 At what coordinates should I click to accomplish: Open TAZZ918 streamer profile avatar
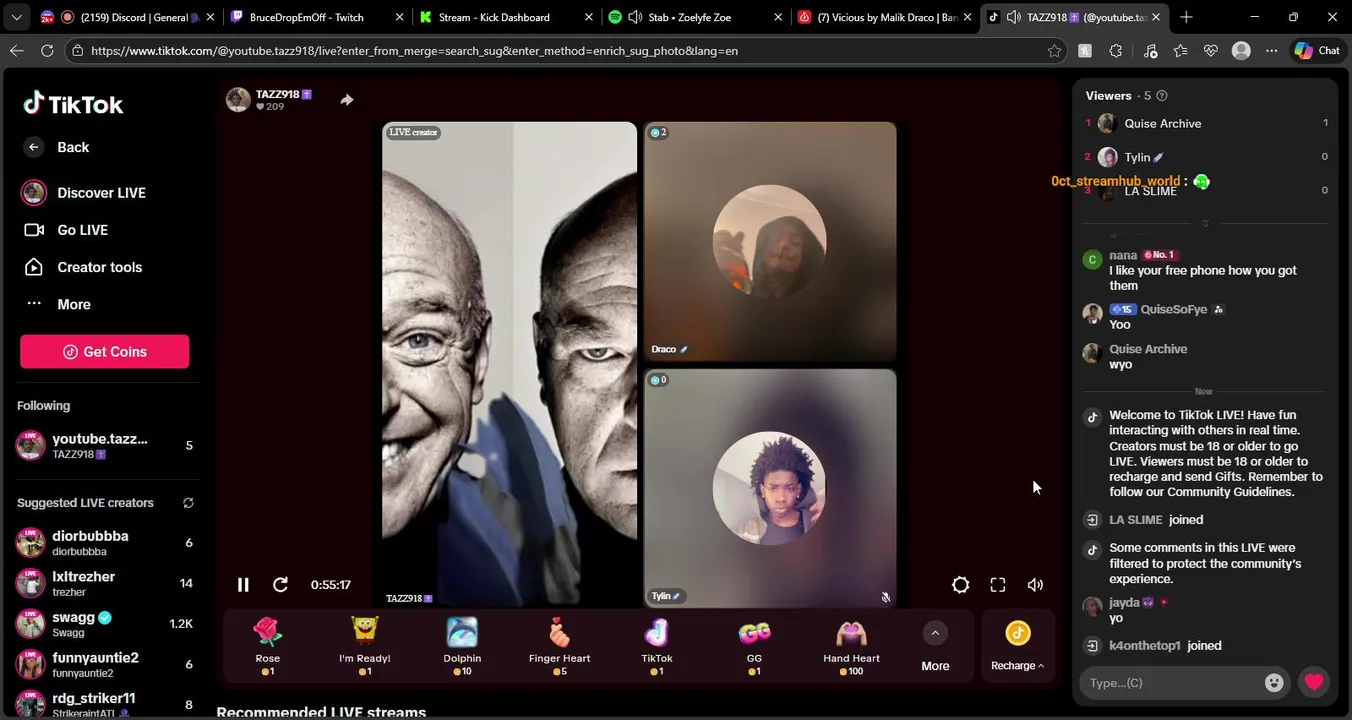[238, 100]
